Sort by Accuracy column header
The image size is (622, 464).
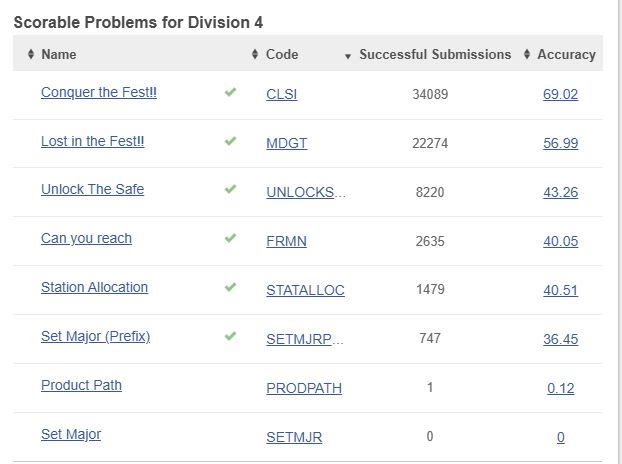click(x=565, y=54)
